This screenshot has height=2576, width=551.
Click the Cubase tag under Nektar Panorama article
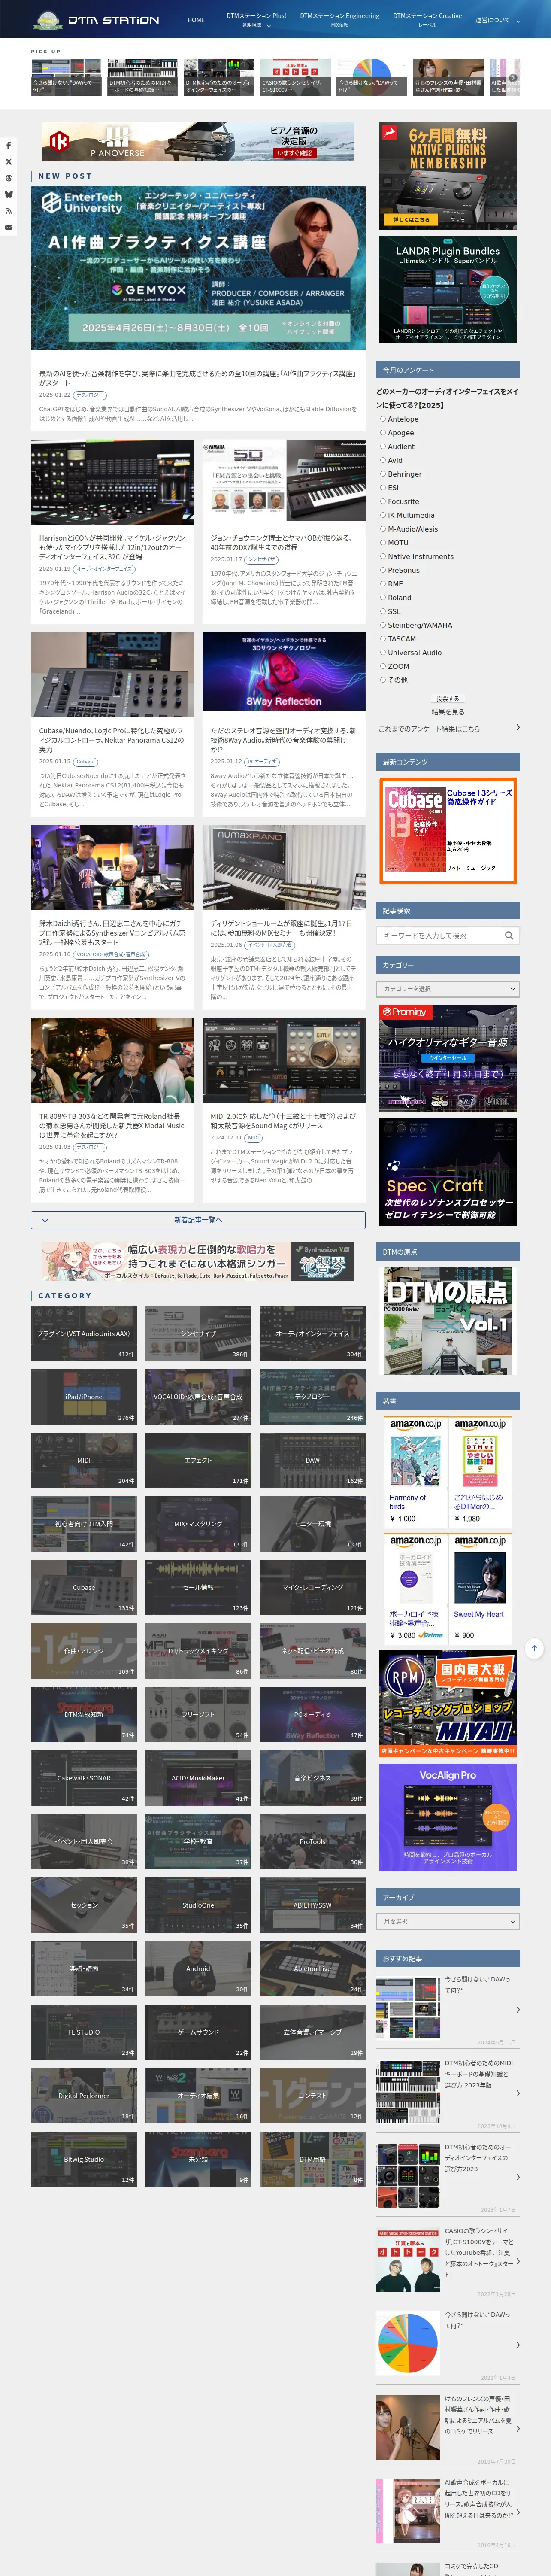pos(86,762)
